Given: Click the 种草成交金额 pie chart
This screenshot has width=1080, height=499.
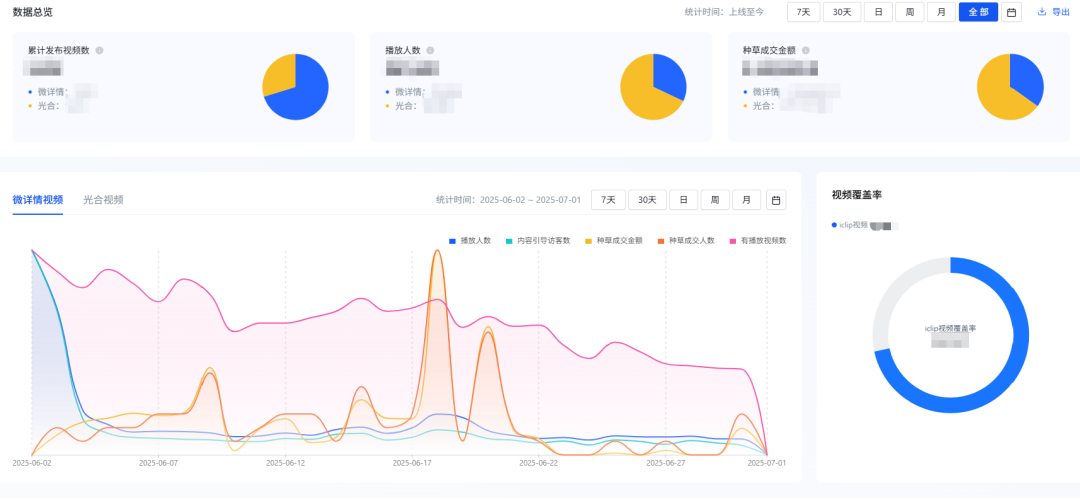Looking at the screenshot, I should point(1010,87).
